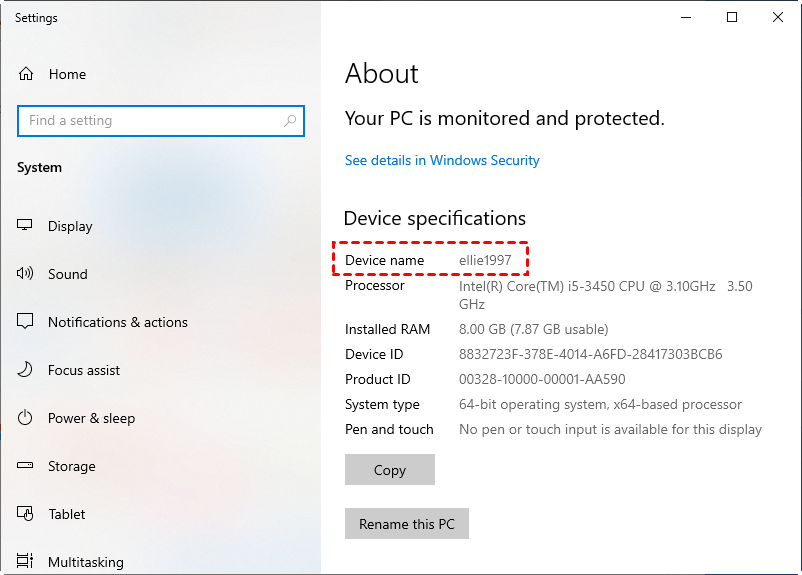
Task: Click the Multitasking icon
Action: pyautogui.click(x=26, y=562)
